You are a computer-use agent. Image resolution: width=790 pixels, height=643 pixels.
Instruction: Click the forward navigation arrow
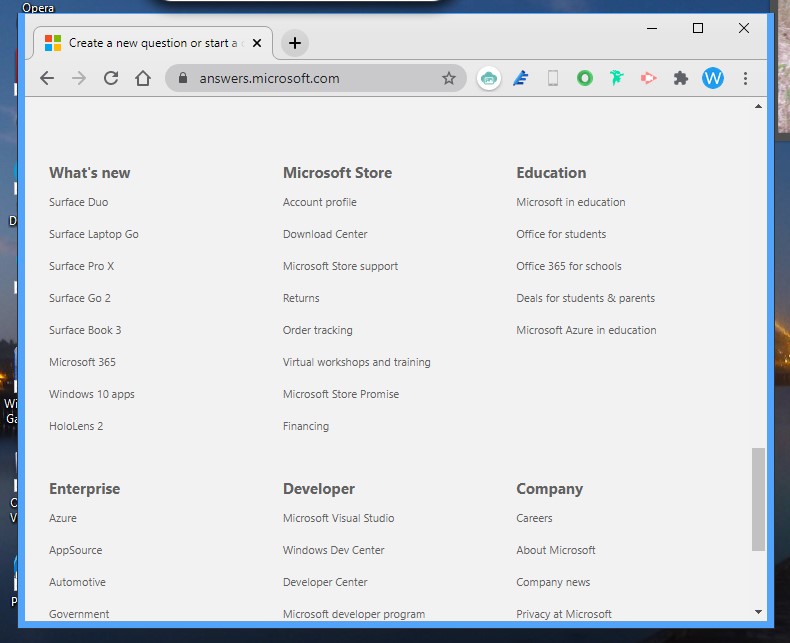(79, 78)
